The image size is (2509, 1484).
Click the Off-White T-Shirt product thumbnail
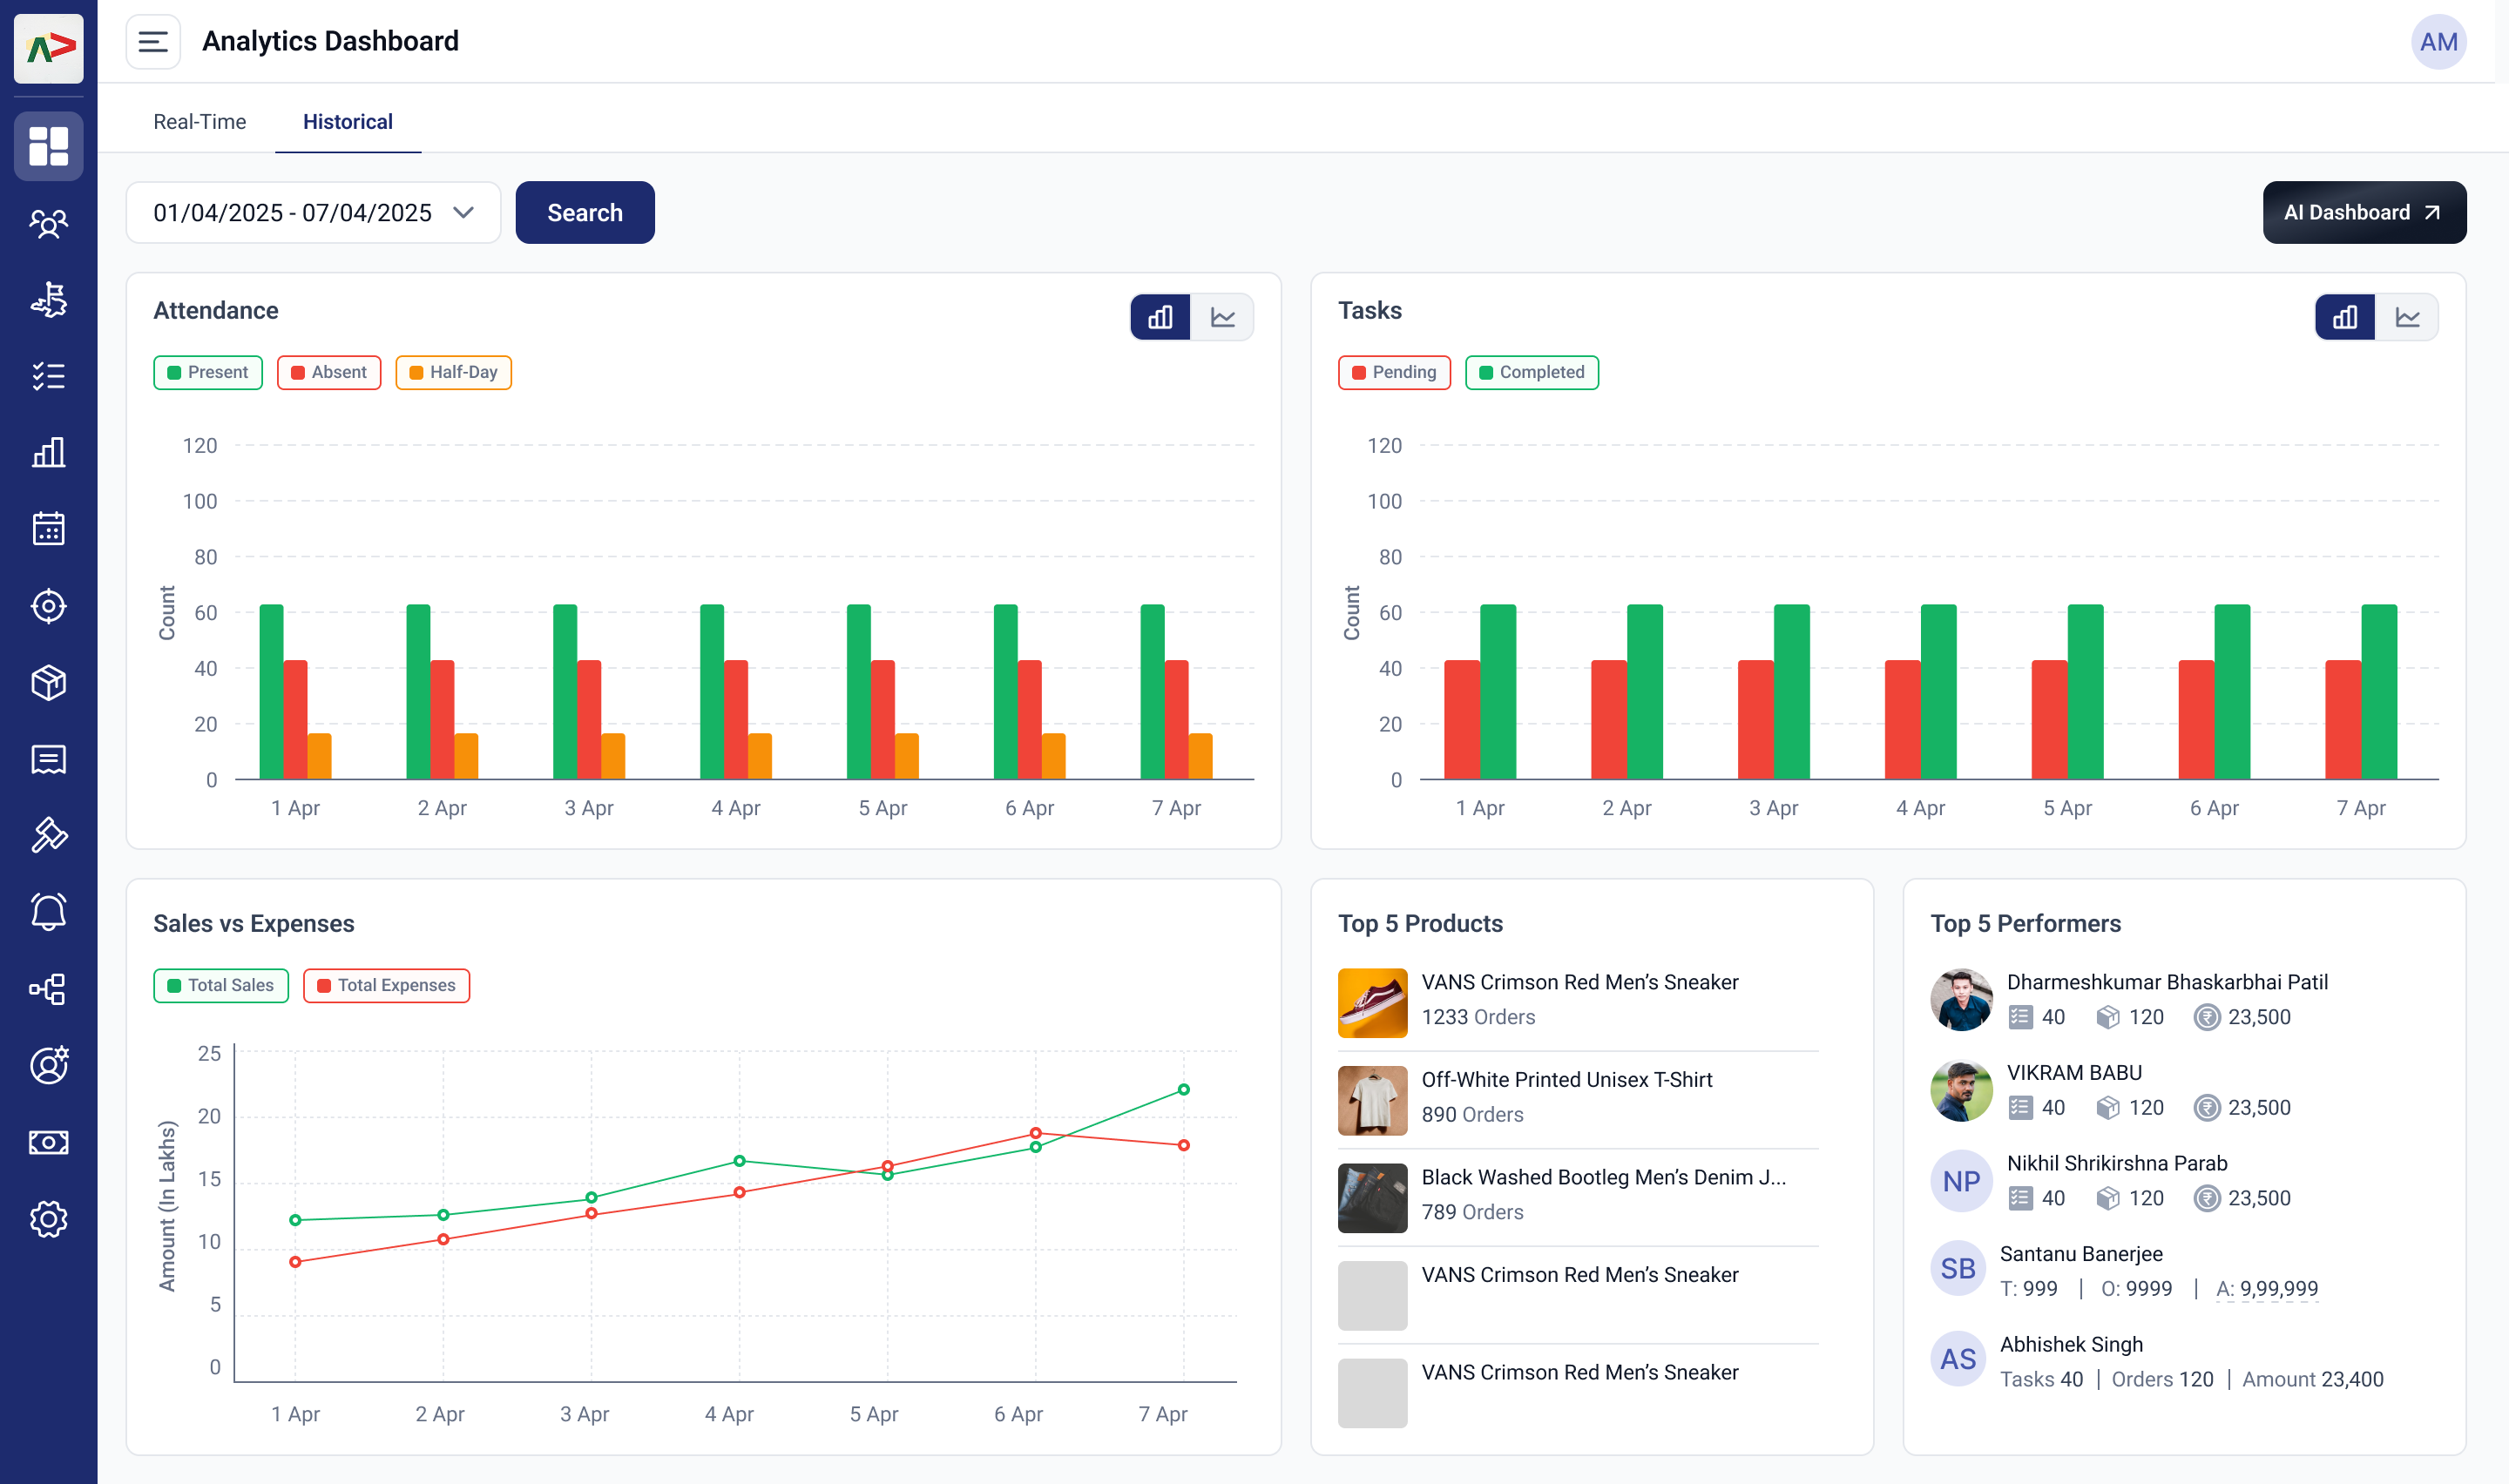click(x=1372, y=1100)
